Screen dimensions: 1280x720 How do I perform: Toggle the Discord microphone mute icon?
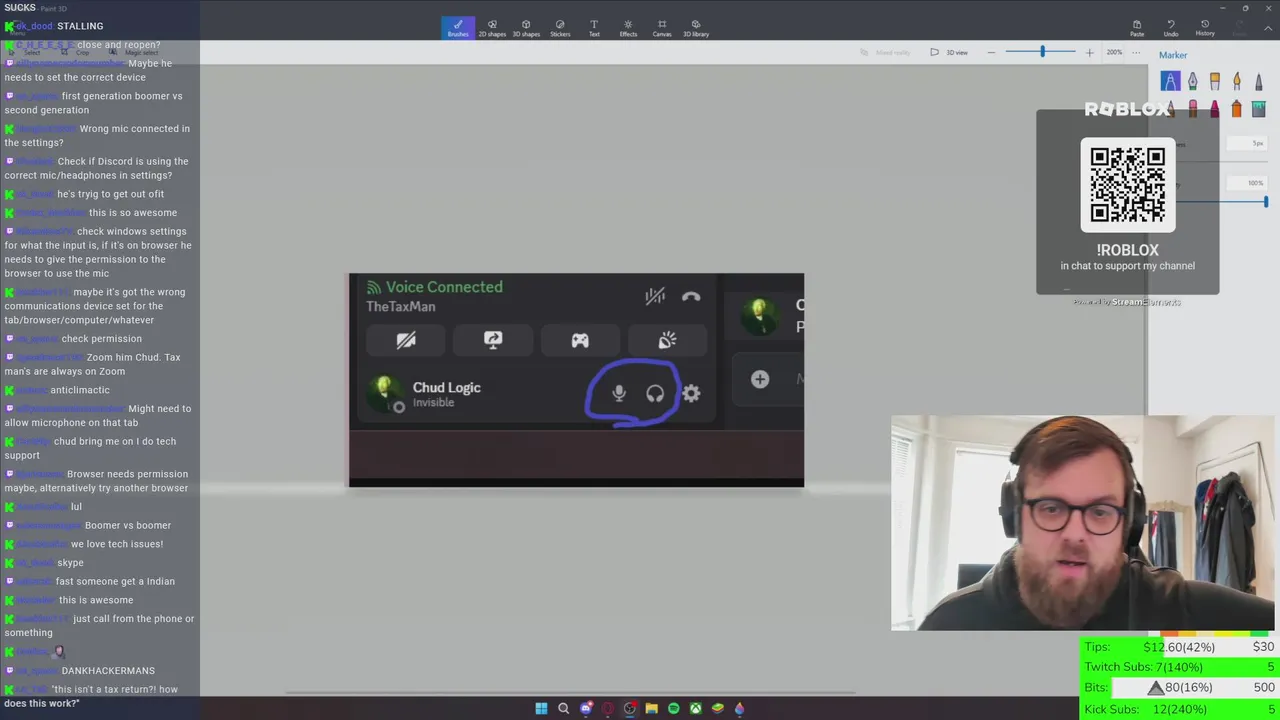(619, 393)
